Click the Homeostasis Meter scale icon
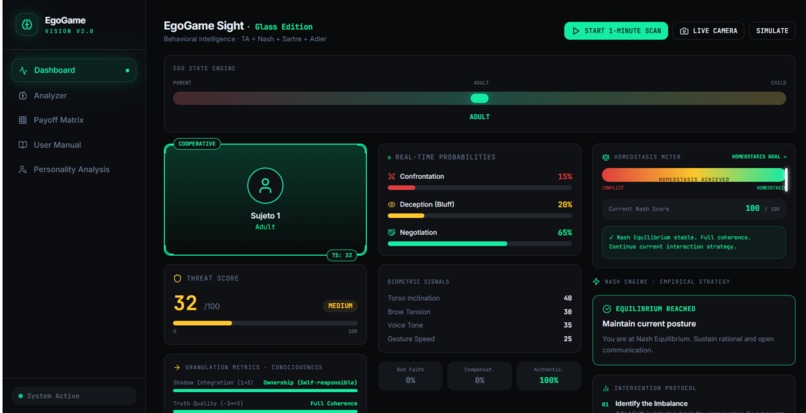This screenshot has height=413, width=806. point(605,157)
